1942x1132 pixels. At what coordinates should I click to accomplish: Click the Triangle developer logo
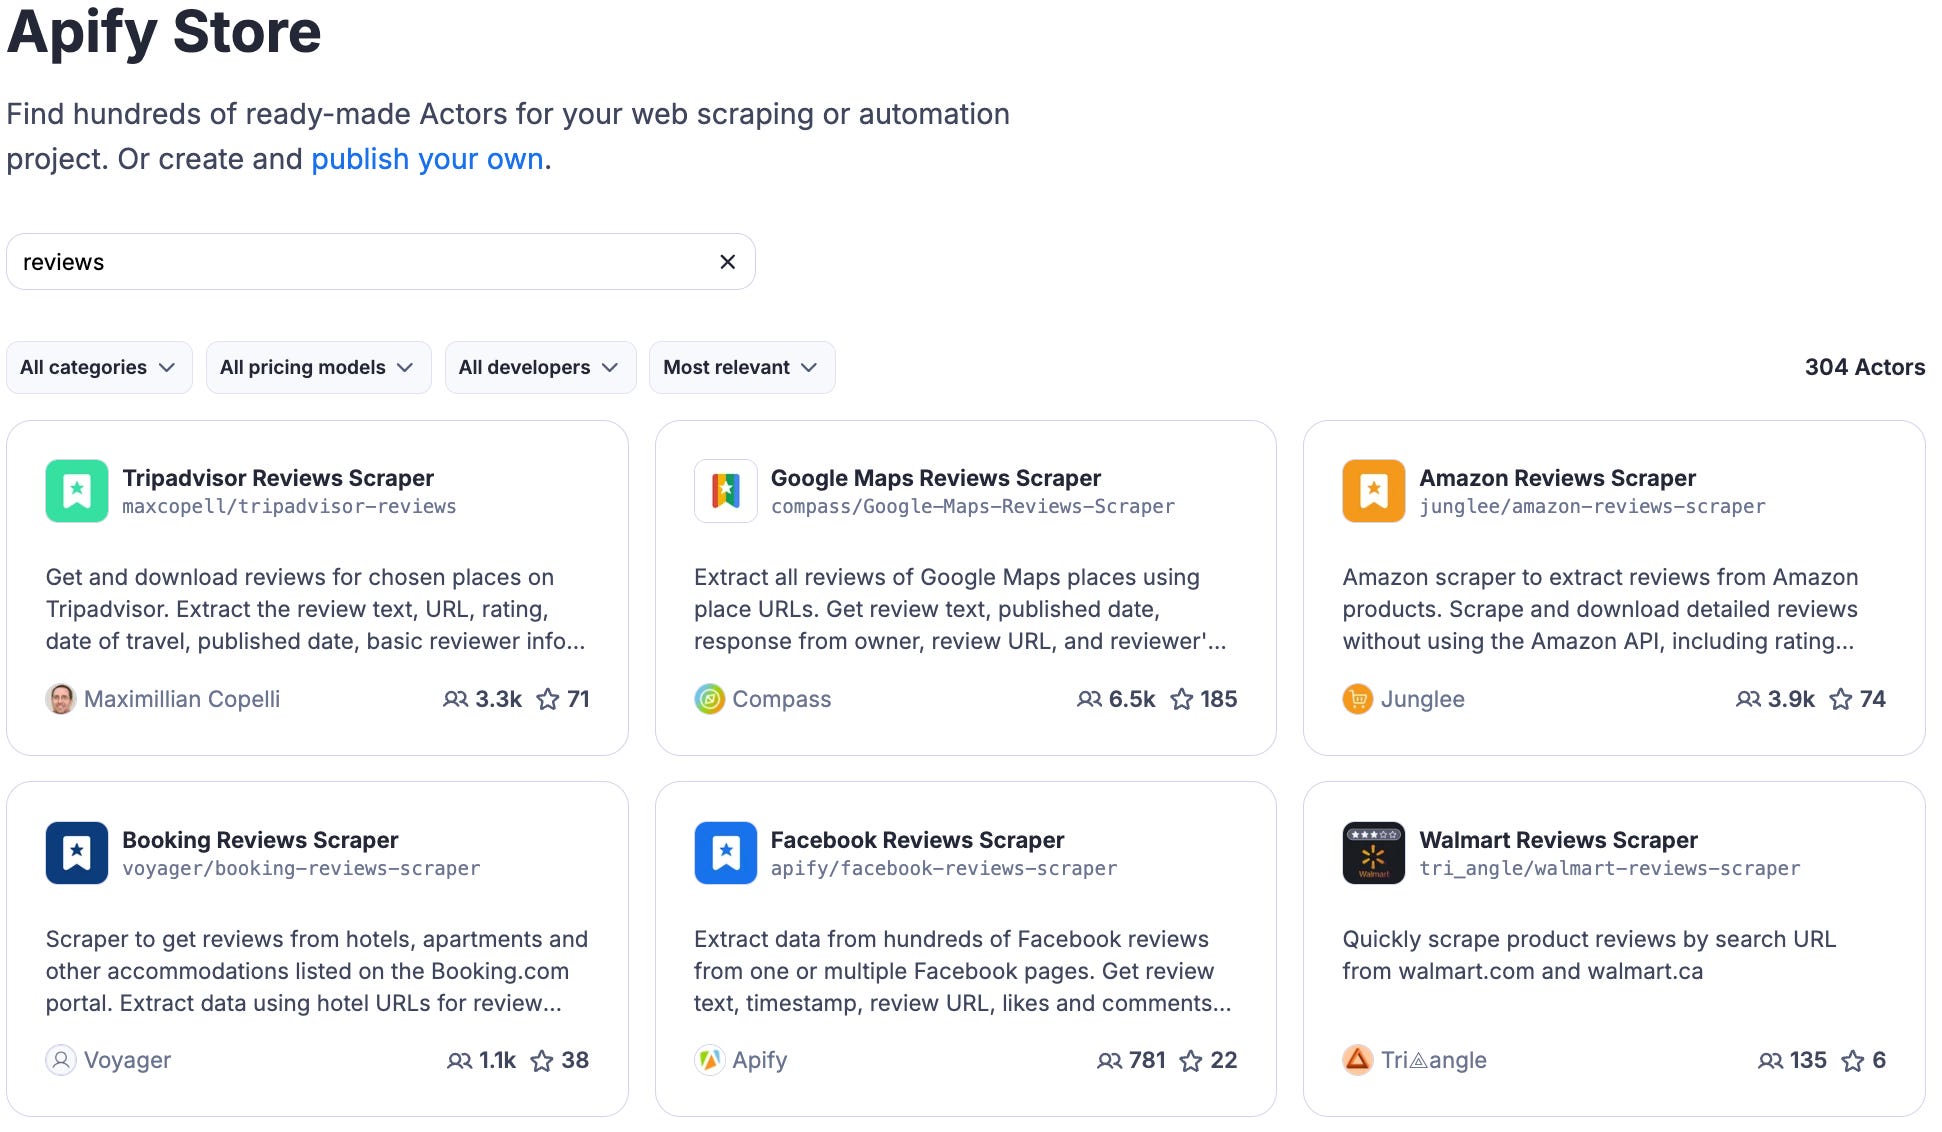click(x=1358, y=1060)
